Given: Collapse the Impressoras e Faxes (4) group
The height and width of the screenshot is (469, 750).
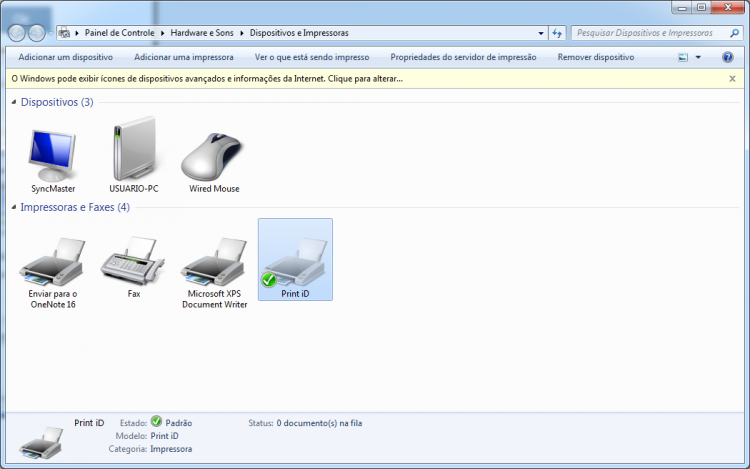Looking at the screenshot, I should [13, 207].
